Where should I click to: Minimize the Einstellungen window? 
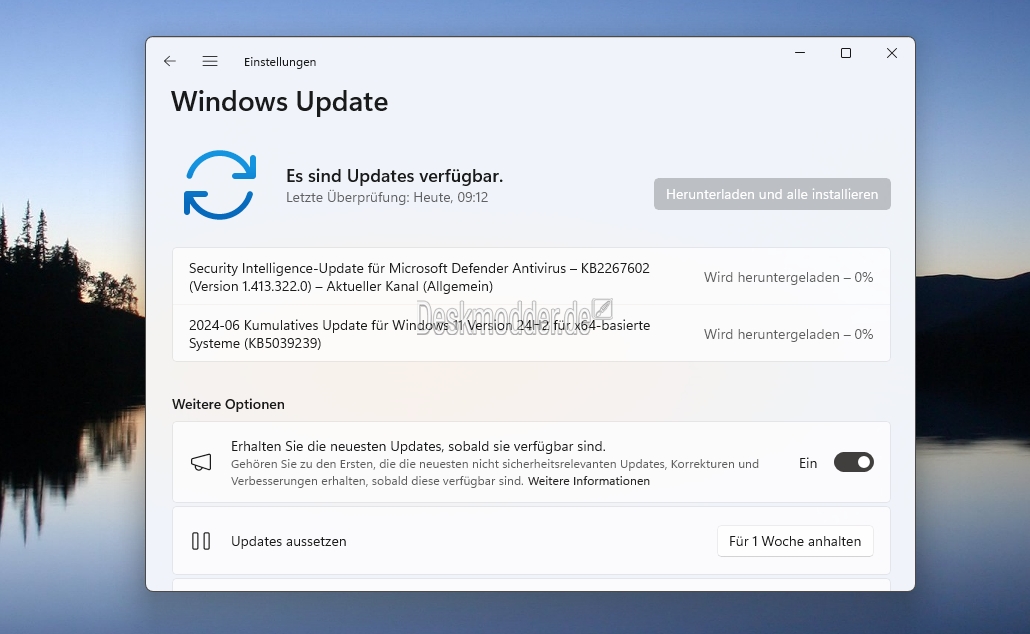point(800,53)
